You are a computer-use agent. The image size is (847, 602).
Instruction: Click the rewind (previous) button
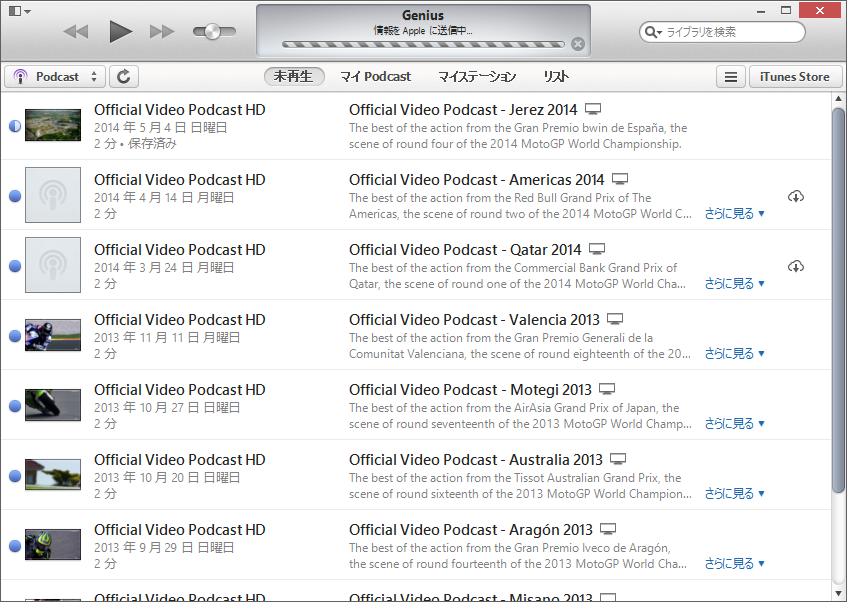click(x=76, y=32)
